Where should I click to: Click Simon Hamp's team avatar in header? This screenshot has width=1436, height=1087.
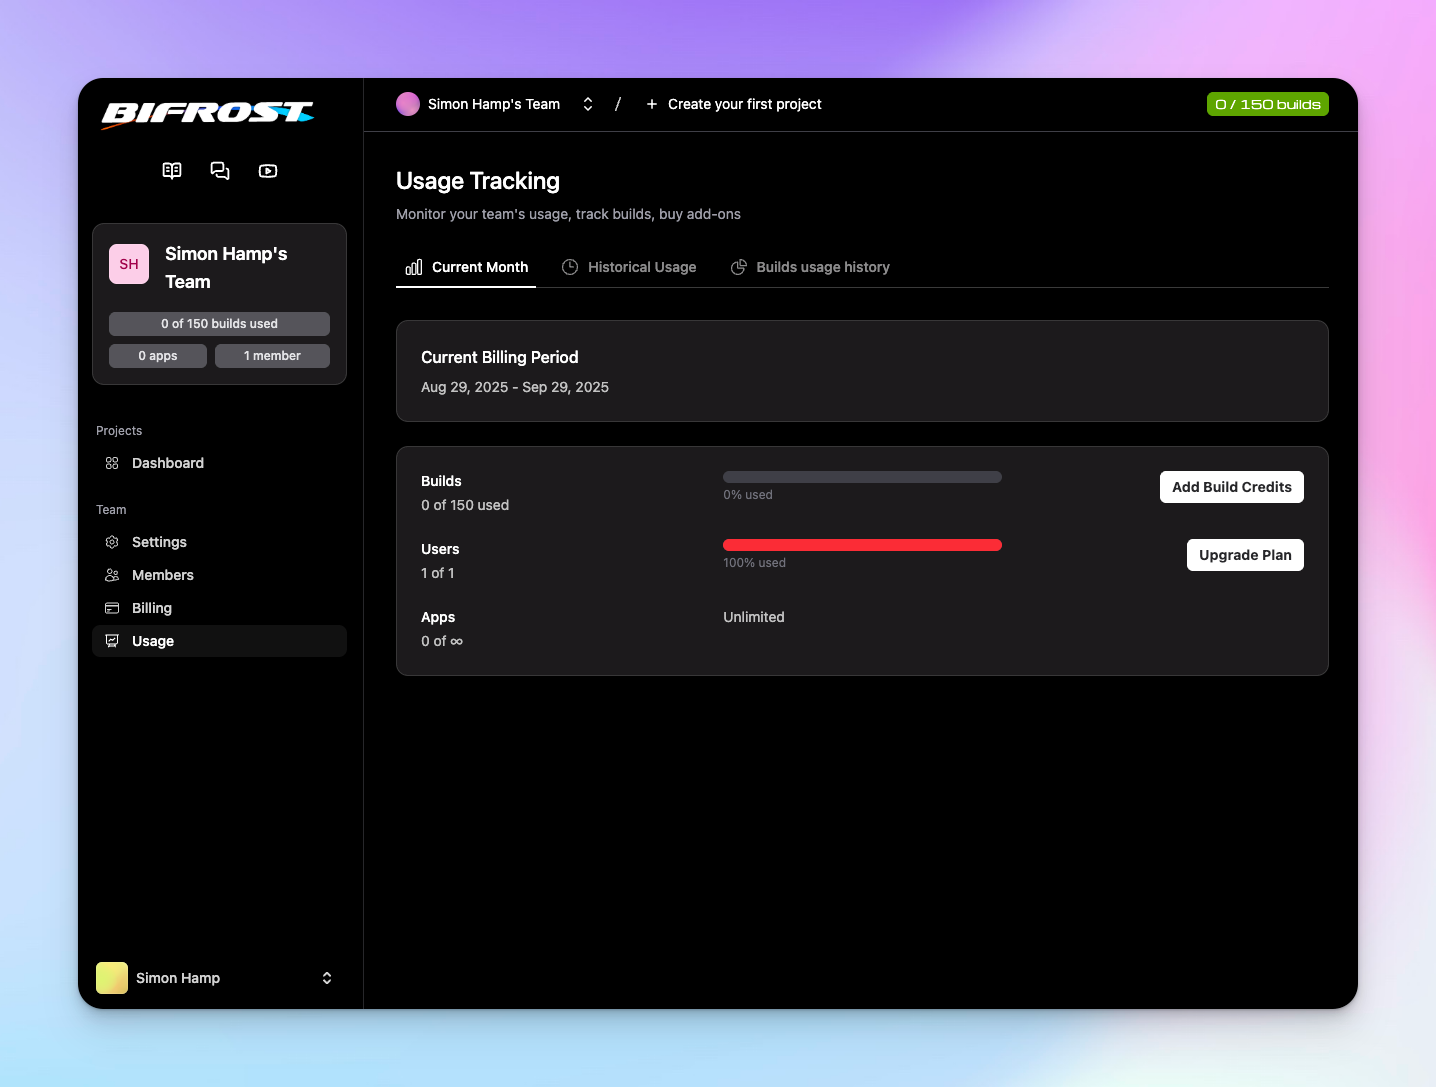click(408, 104)
